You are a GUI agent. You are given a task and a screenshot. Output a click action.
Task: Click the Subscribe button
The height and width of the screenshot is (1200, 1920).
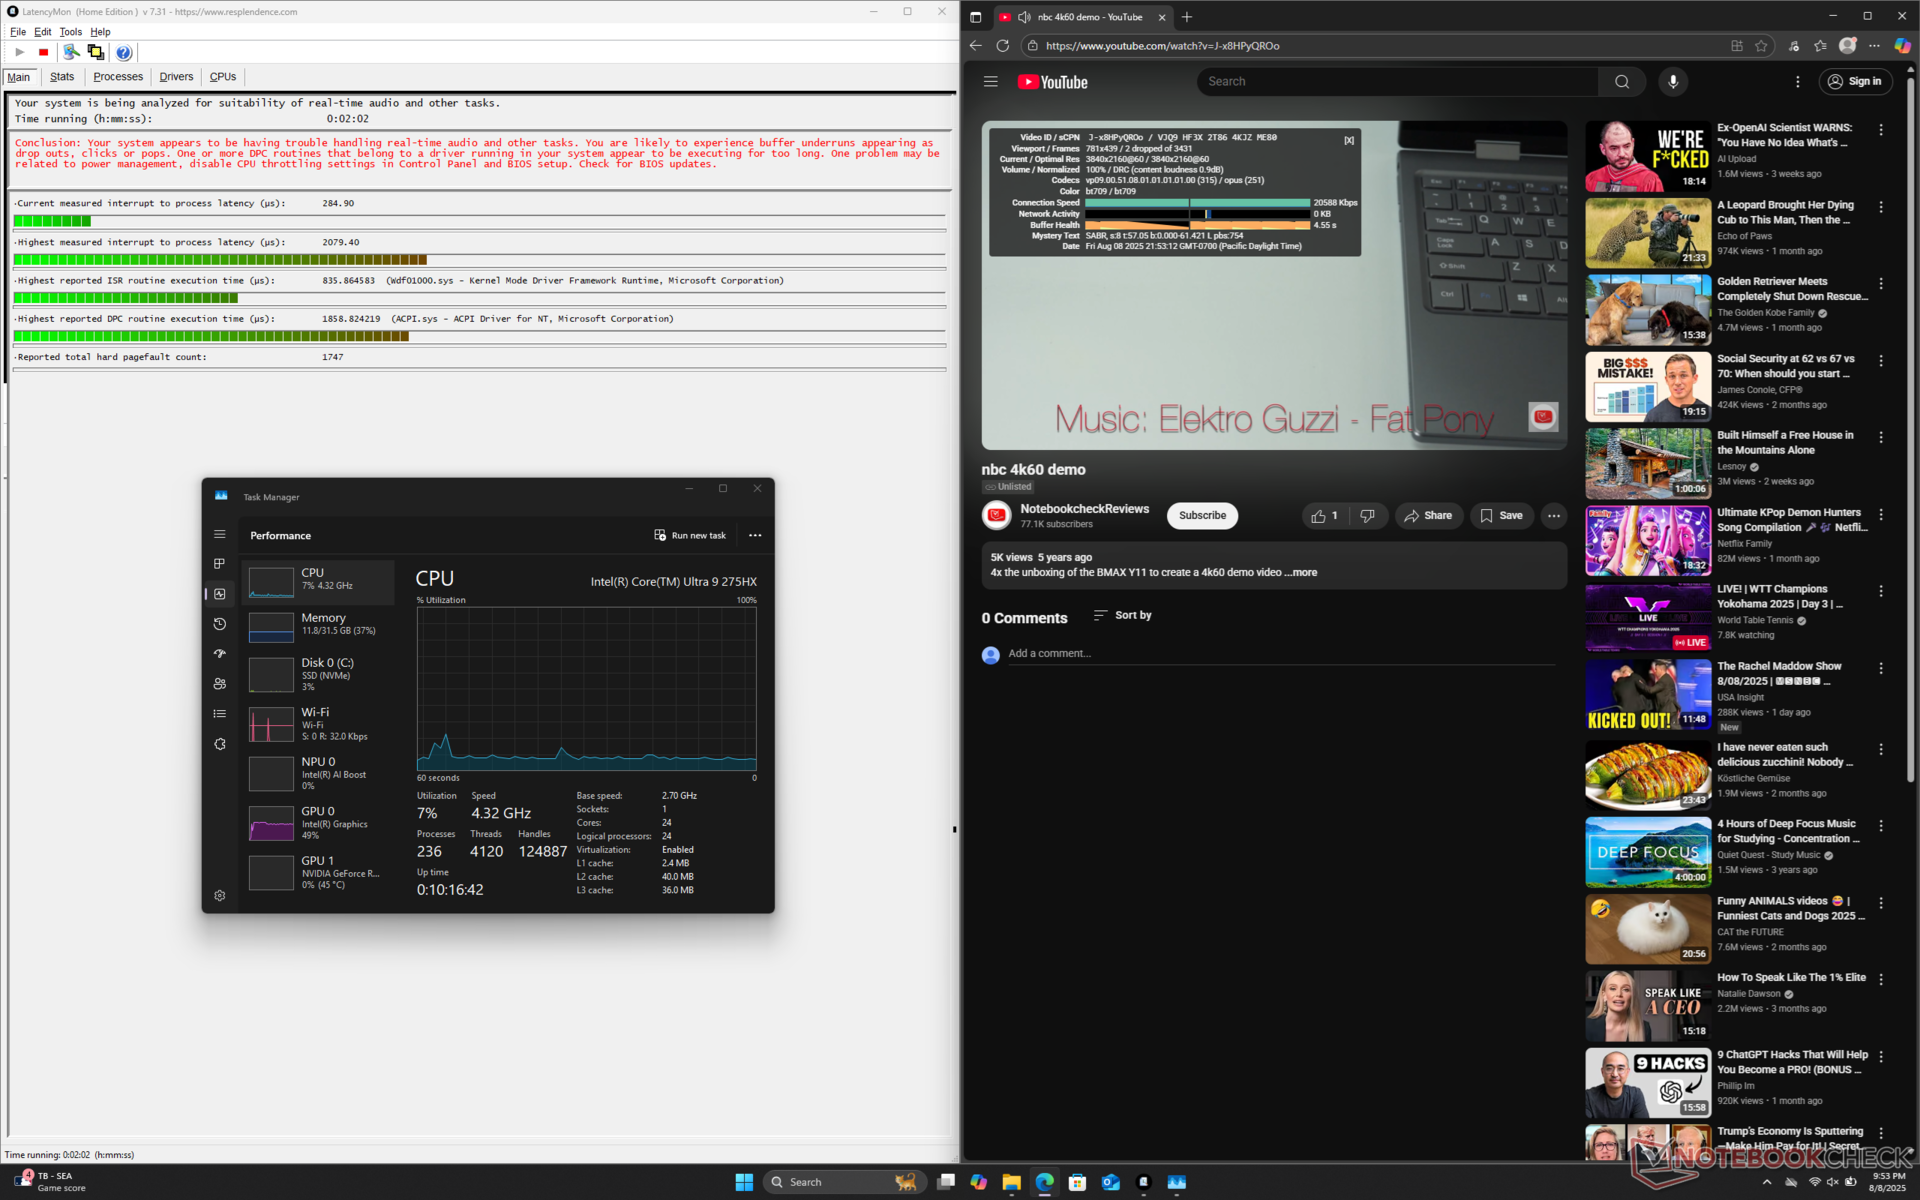coord(1202,516)
